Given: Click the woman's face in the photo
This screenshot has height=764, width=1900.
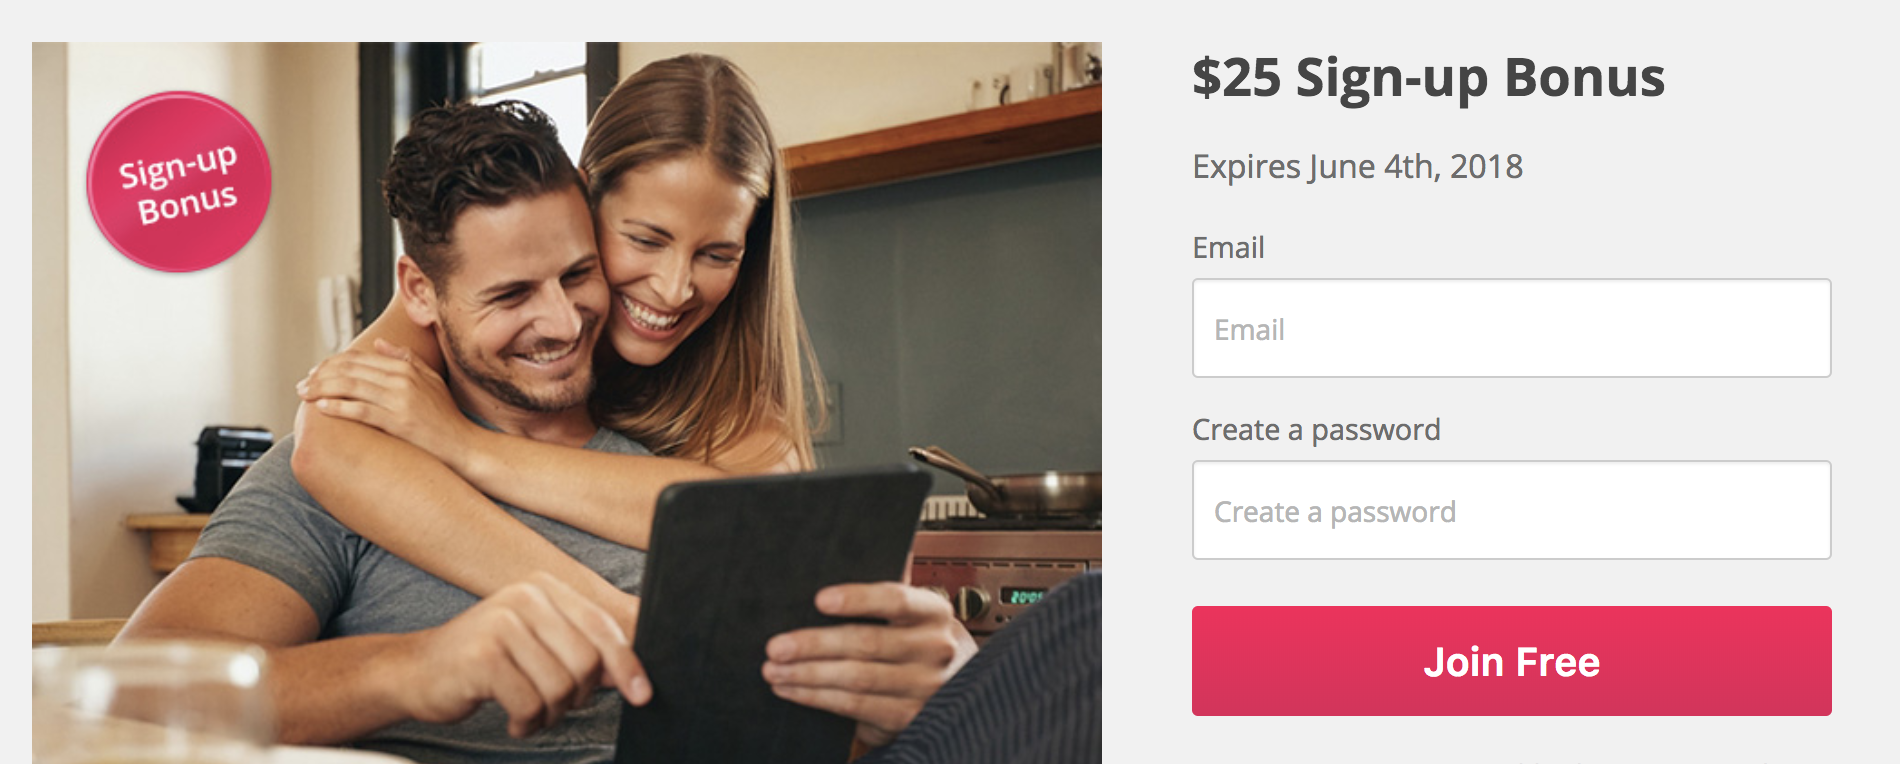Looking at the screenshot, I should (x=670, y=260).
